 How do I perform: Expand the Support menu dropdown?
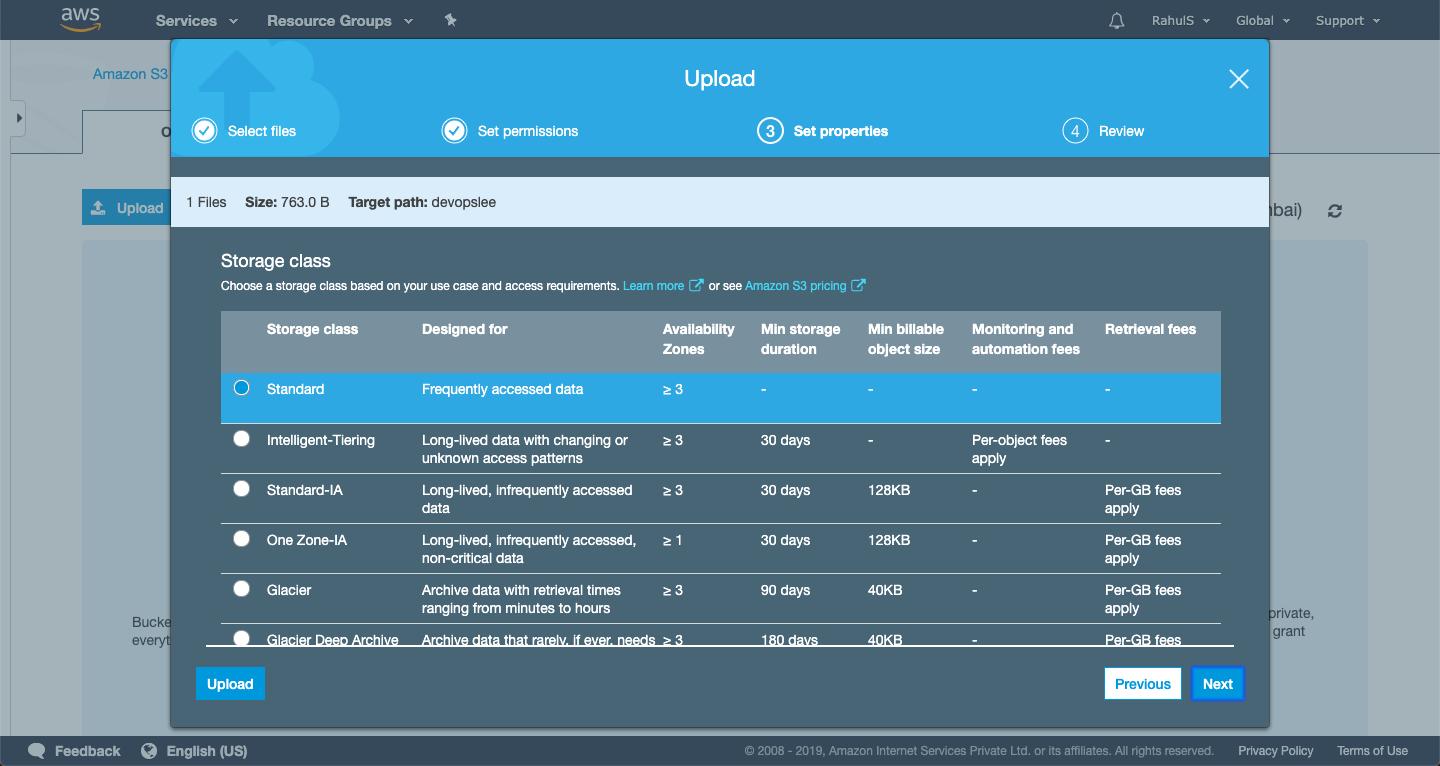pos(1347,21)
